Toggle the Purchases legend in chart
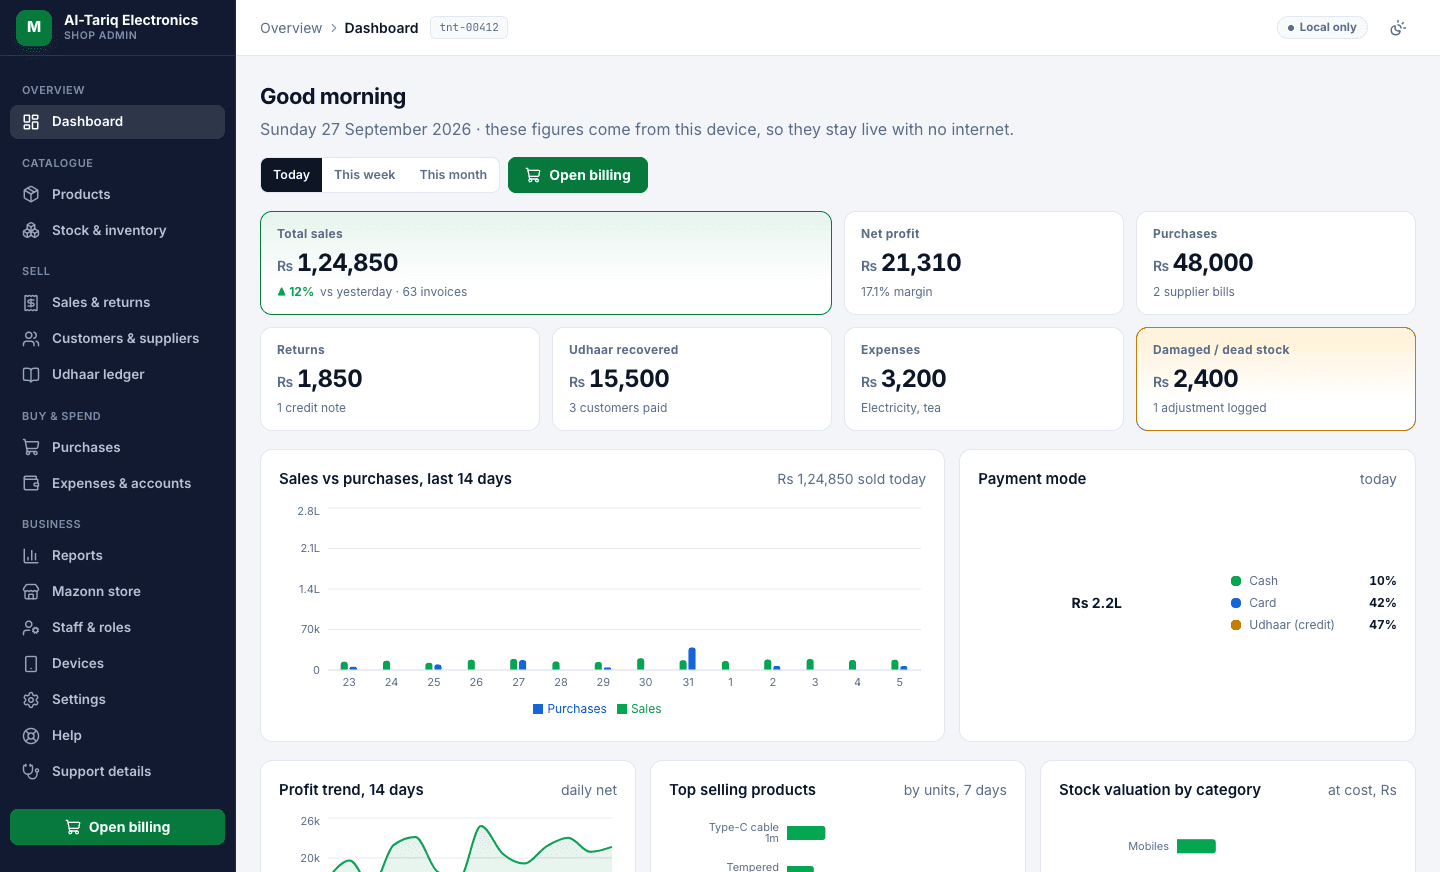The height and width of the screenshot is (872, 1440). 570,709
